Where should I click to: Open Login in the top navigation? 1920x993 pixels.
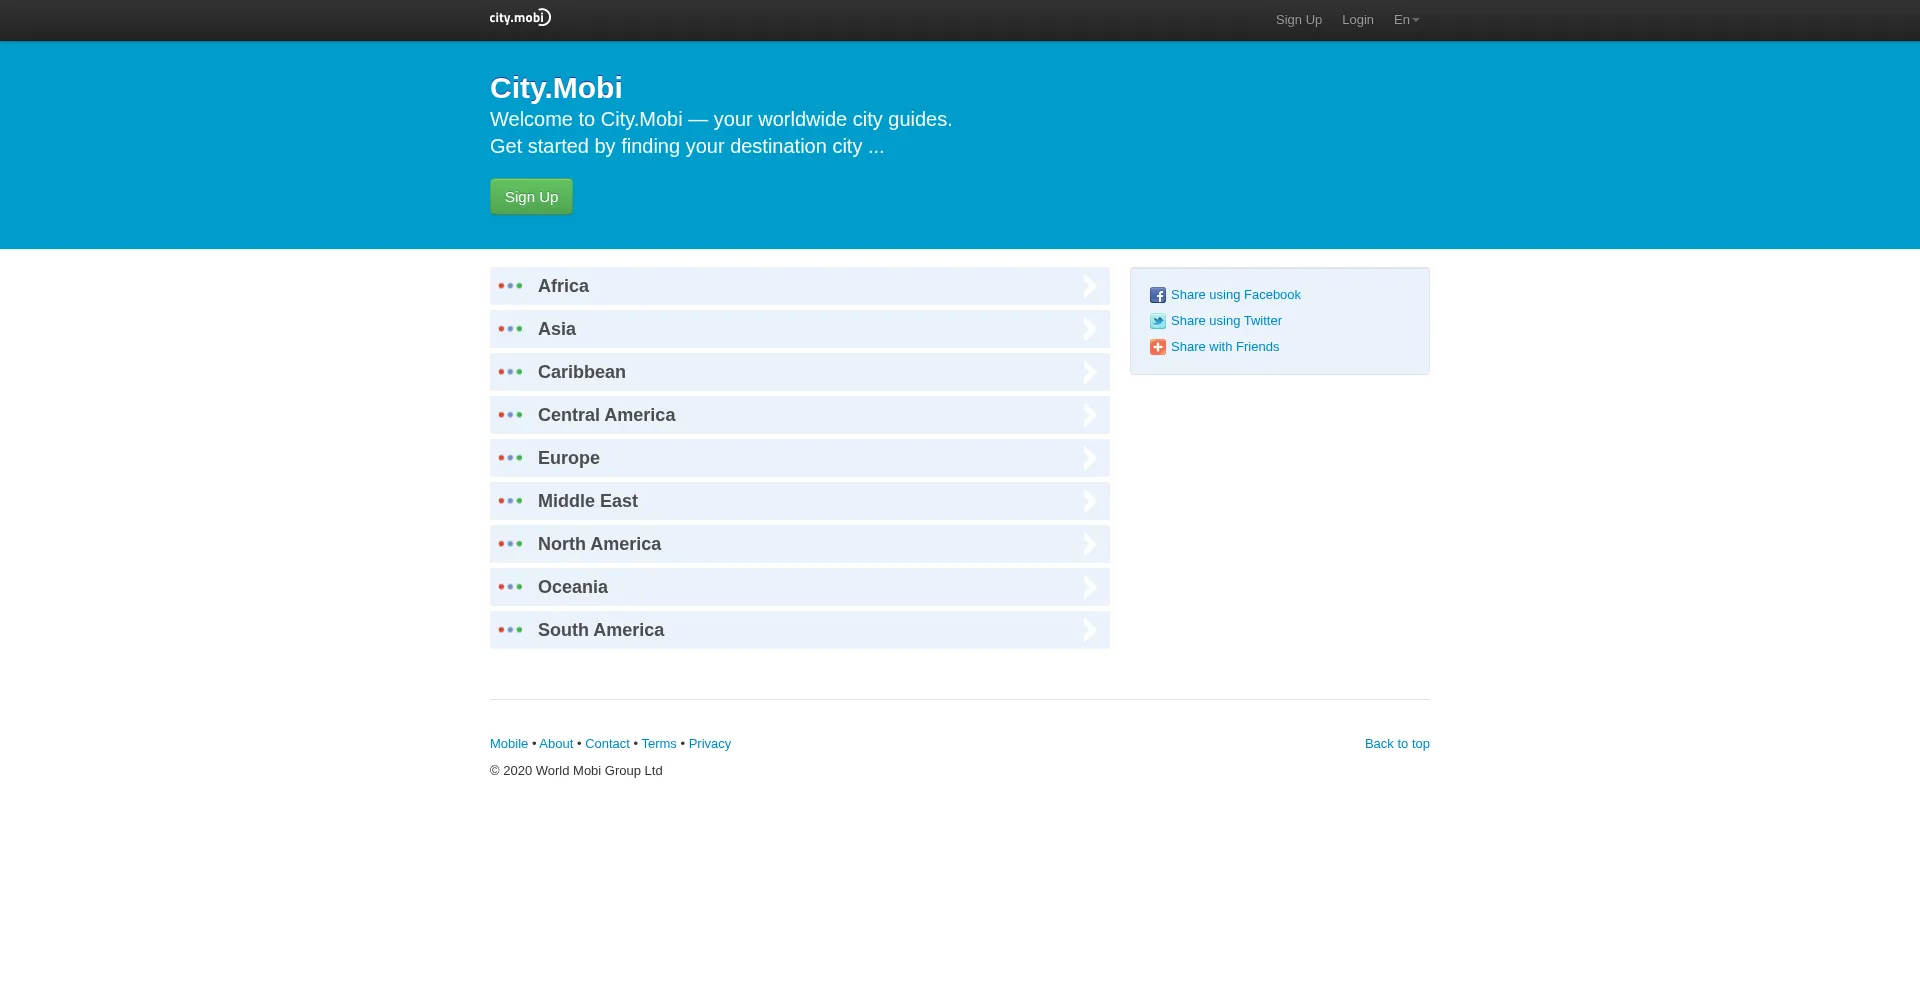[1357, 20]
